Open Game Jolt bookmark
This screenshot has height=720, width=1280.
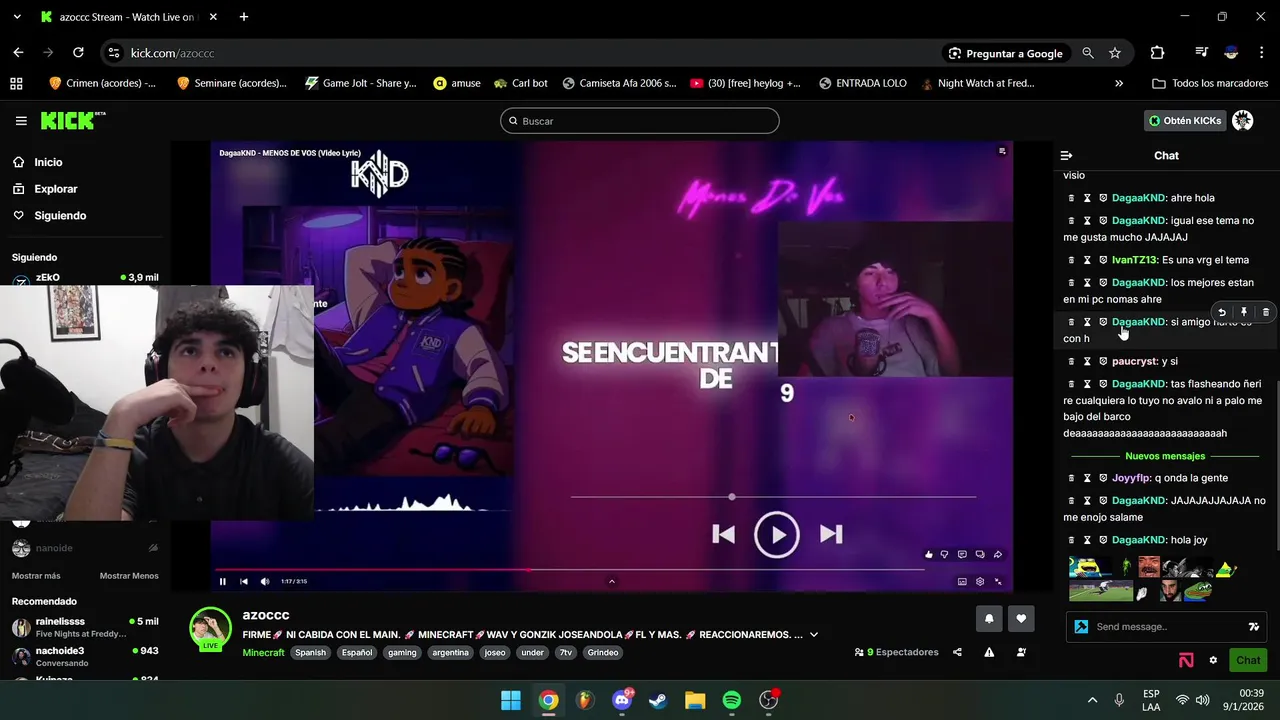click(360, 84)
